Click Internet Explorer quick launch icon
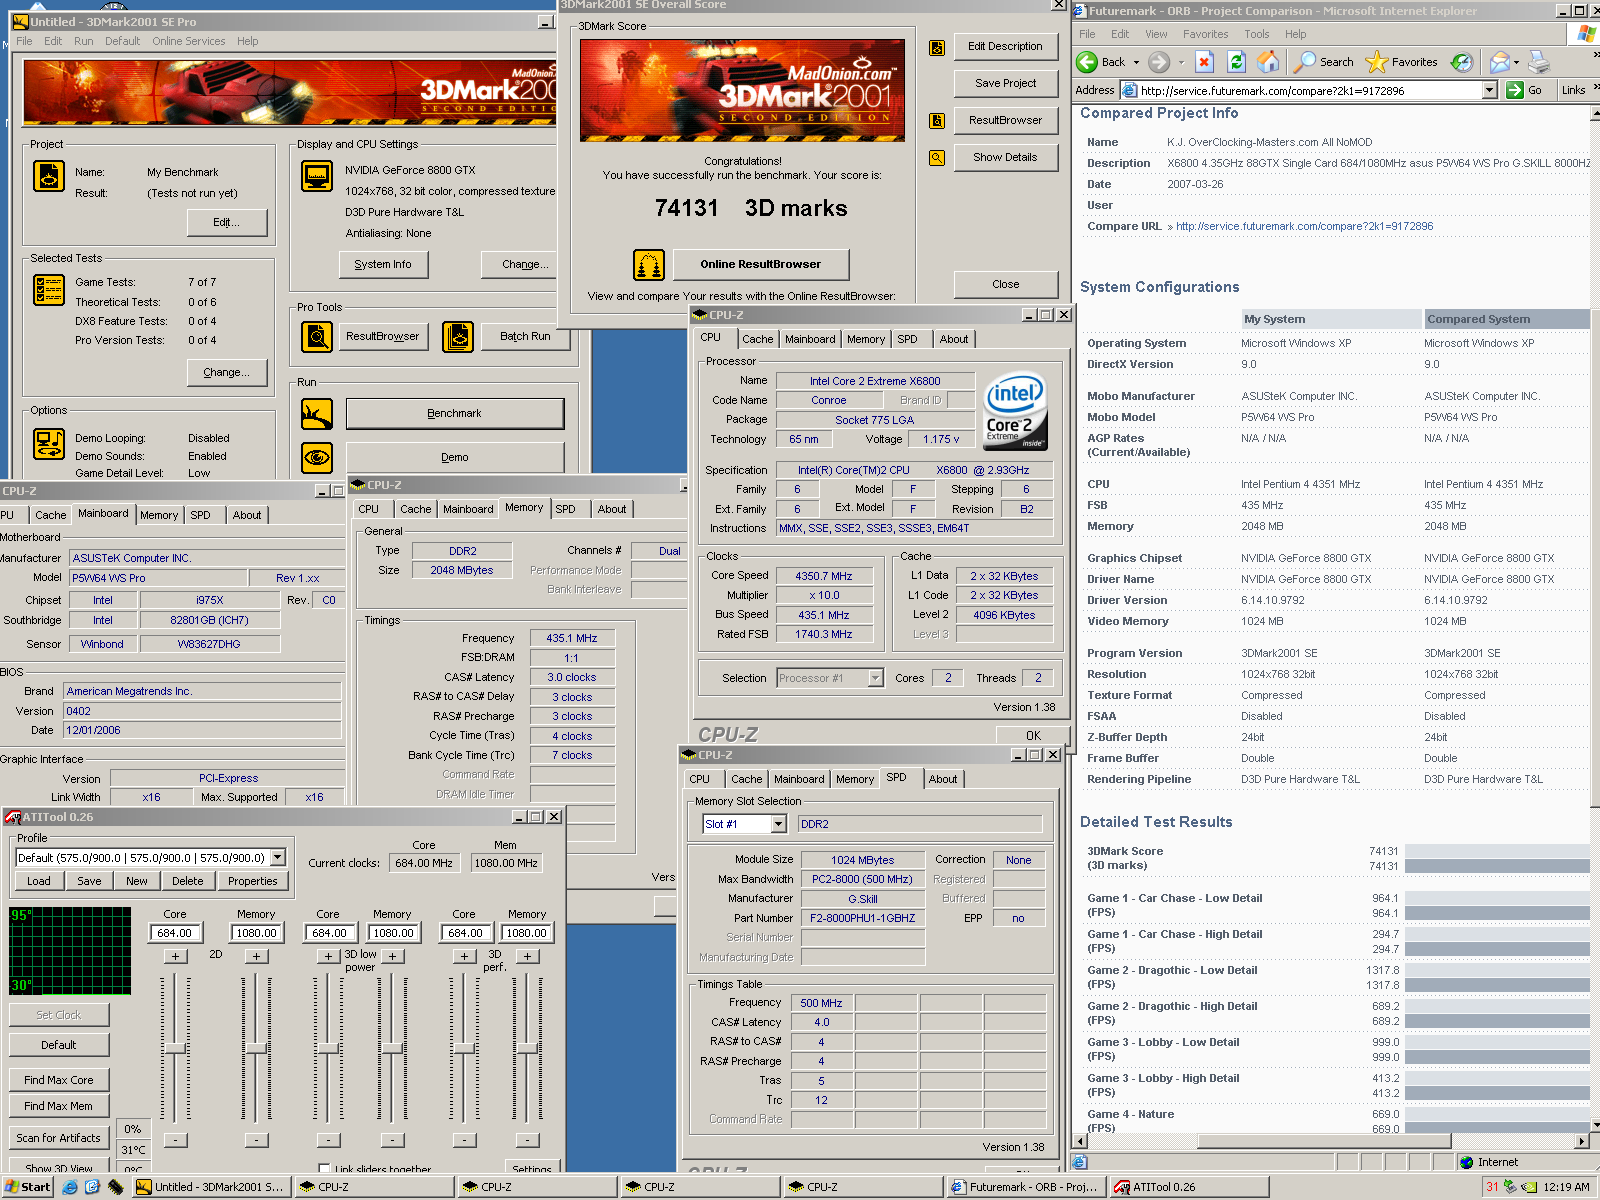The height and width of the screenshot is (1200, 1600). (70, 1187)
